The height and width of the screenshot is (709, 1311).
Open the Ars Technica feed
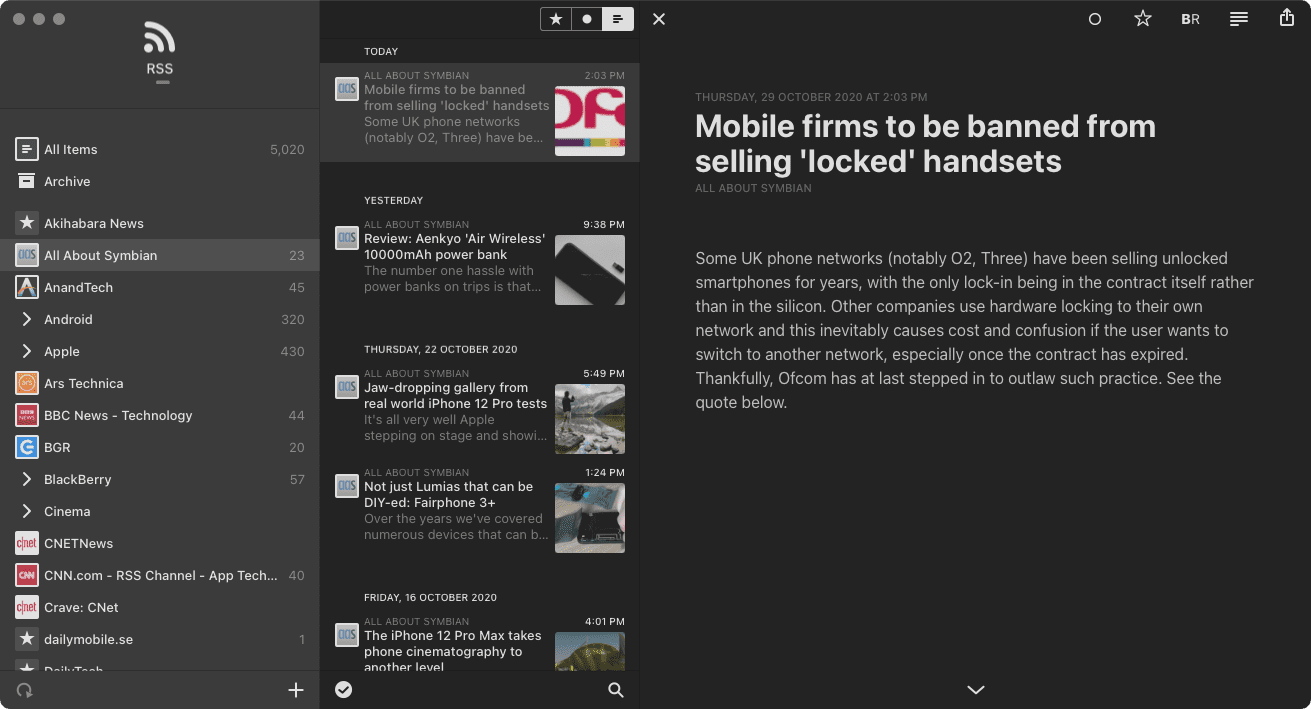pos(160,383)
